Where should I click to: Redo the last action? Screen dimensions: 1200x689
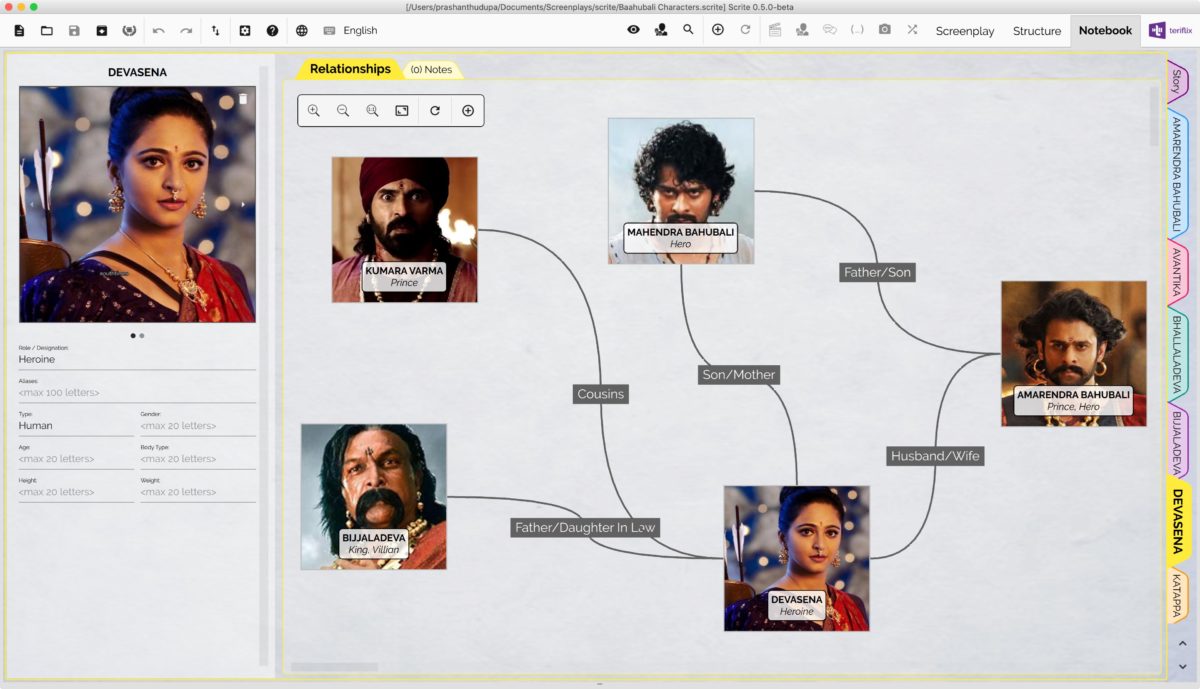coord(186,30)
